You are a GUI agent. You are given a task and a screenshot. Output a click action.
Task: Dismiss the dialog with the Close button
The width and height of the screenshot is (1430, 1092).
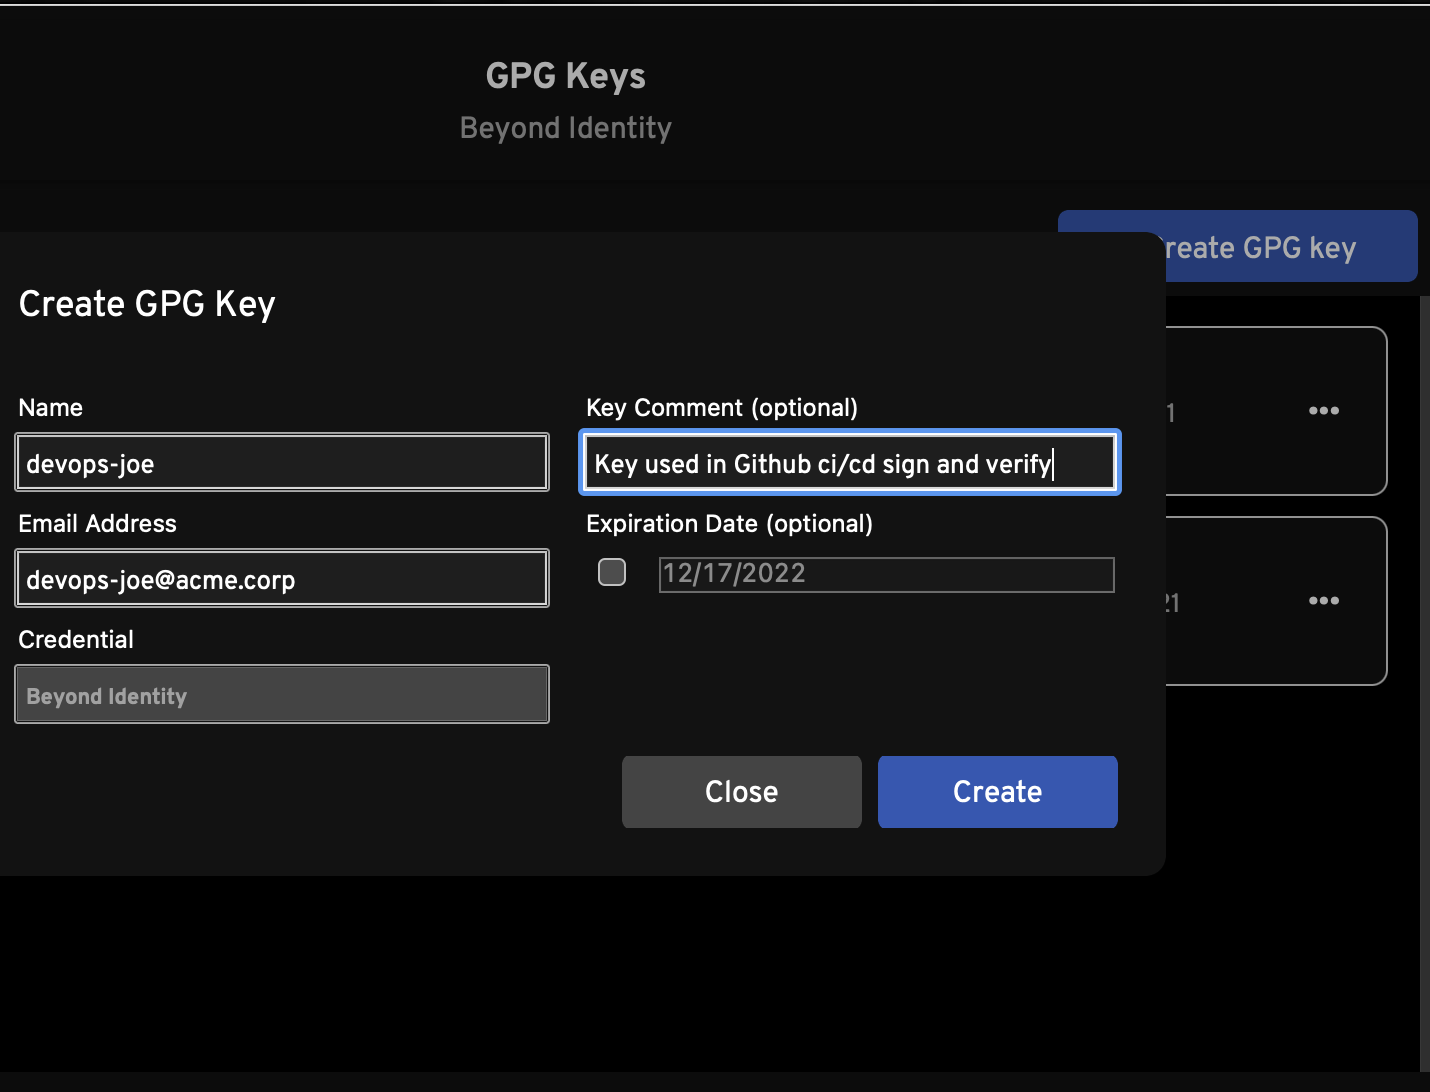click(x=741, y=792)
